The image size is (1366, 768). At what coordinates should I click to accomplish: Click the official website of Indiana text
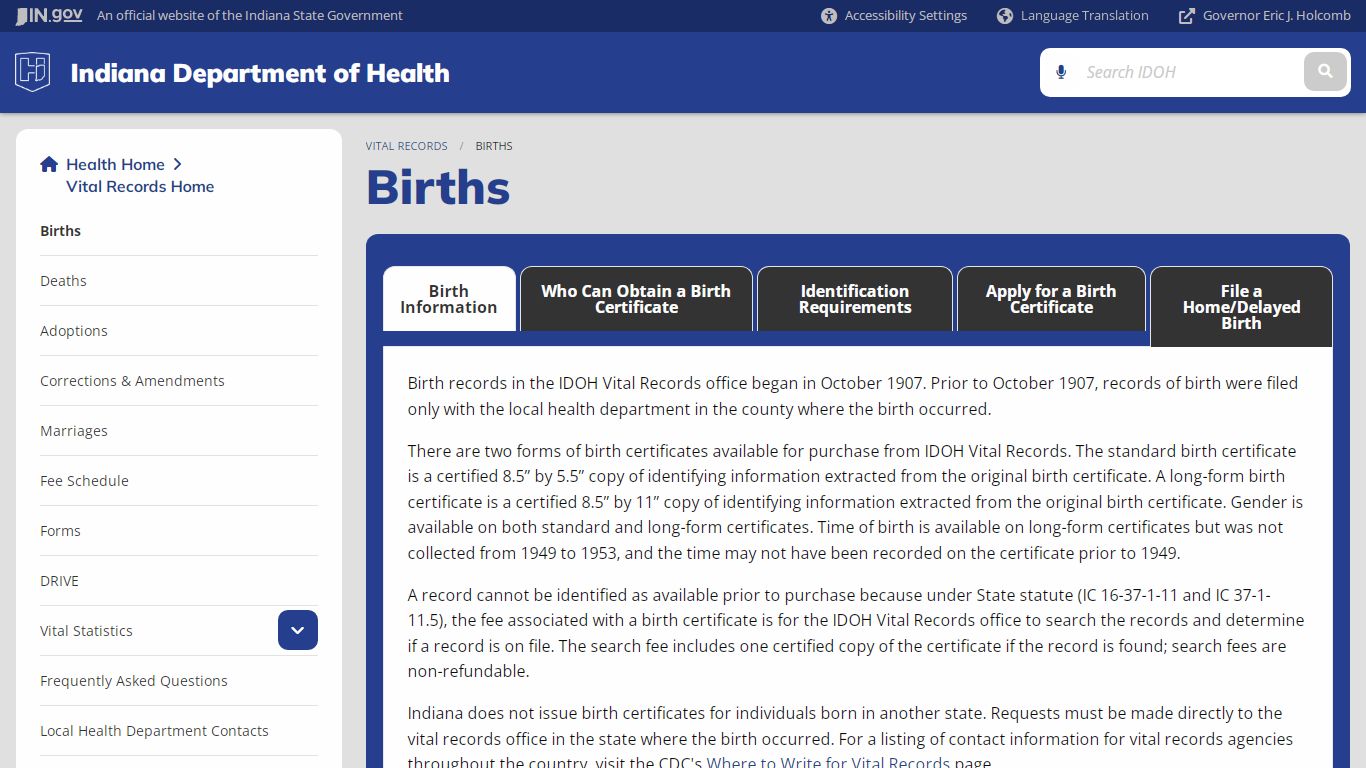tap(250, 16)
